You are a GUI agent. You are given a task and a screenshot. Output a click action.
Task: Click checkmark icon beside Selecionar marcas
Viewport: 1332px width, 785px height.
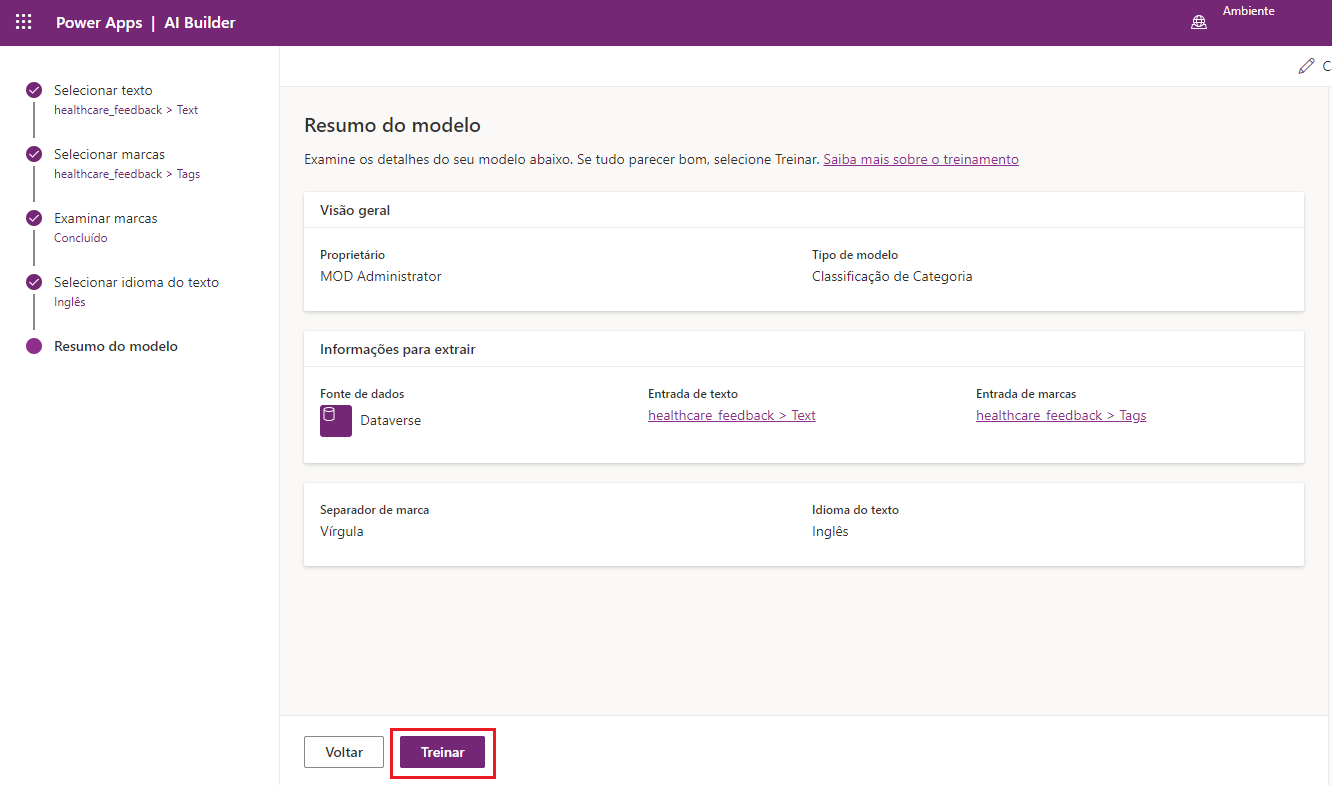34,154
